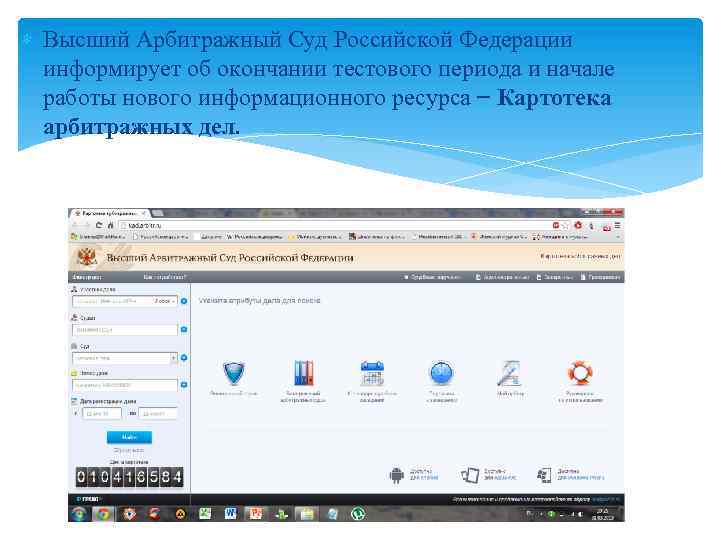720x540 pixels.
Task: Click the blue Find button
Action: (x=129, y=437)
